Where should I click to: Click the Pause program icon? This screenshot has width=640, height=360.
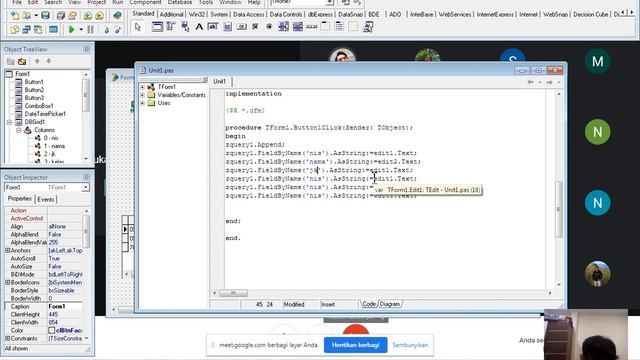[x=91, y=29]
